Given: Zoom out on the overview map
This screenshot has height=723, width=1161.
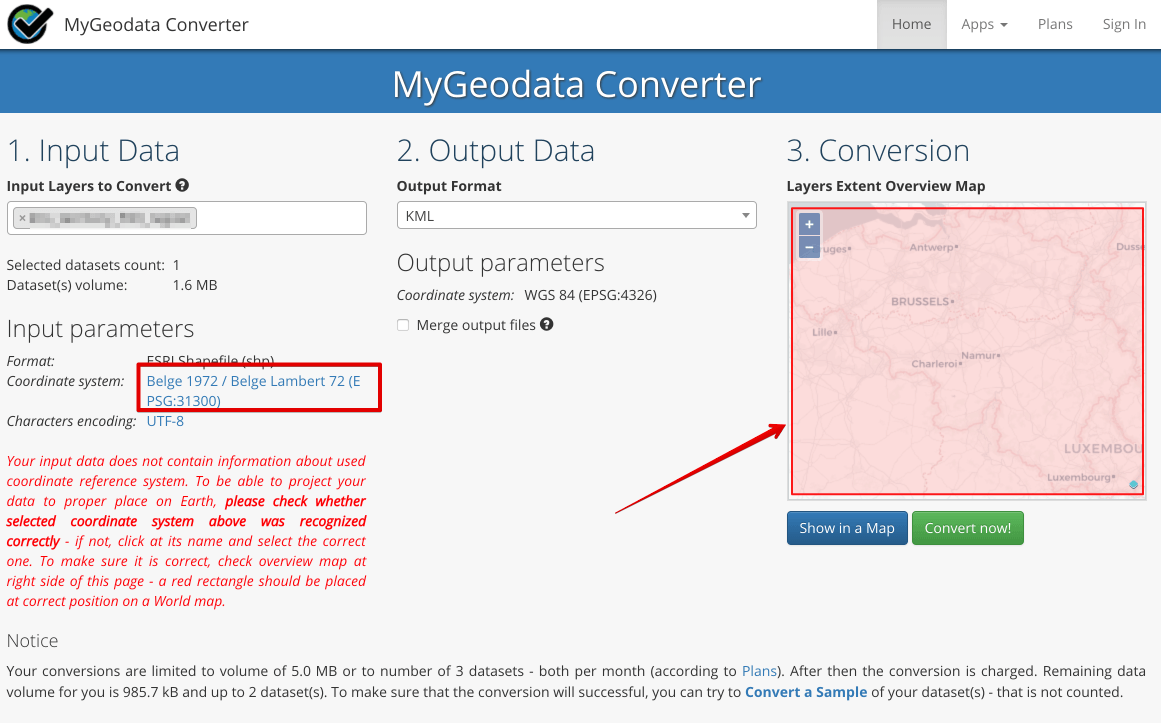Looking at the screenshot, I should click(x=810, y=247).
